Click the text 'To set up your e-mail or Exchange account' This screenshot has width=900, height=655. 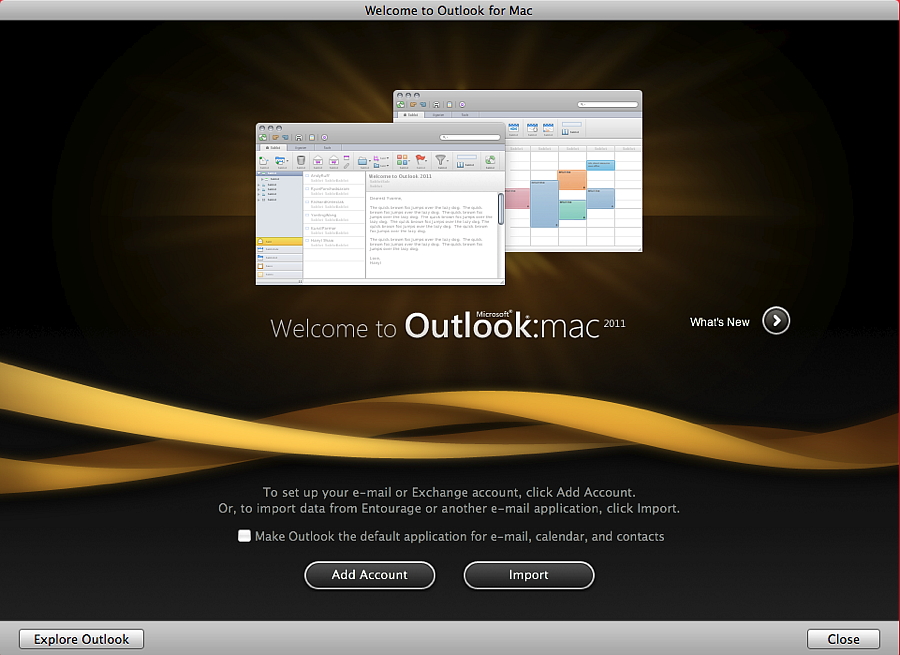393,493
